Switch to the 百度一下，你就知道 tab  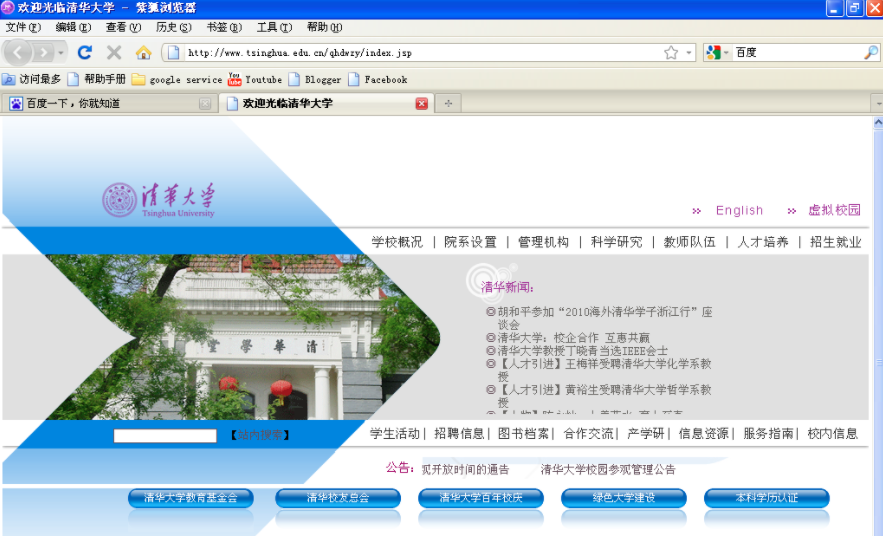pos(110,104)
